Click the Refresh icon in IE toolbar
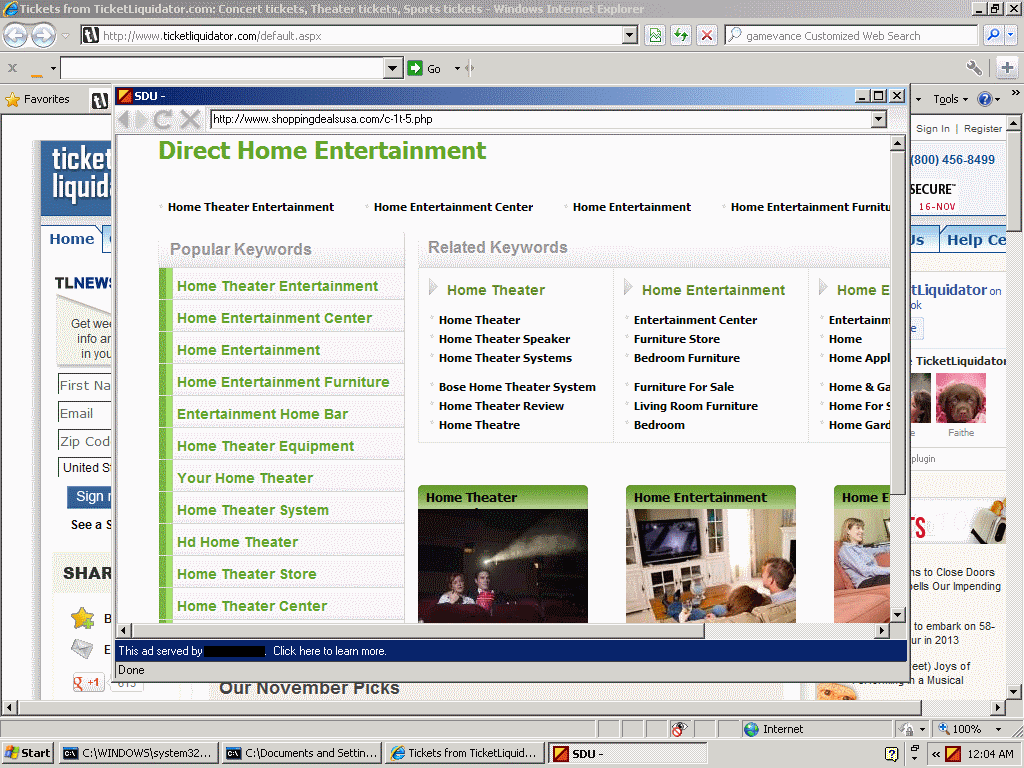Viewport: 1024px width, 768px height. [x=680, y=35]
